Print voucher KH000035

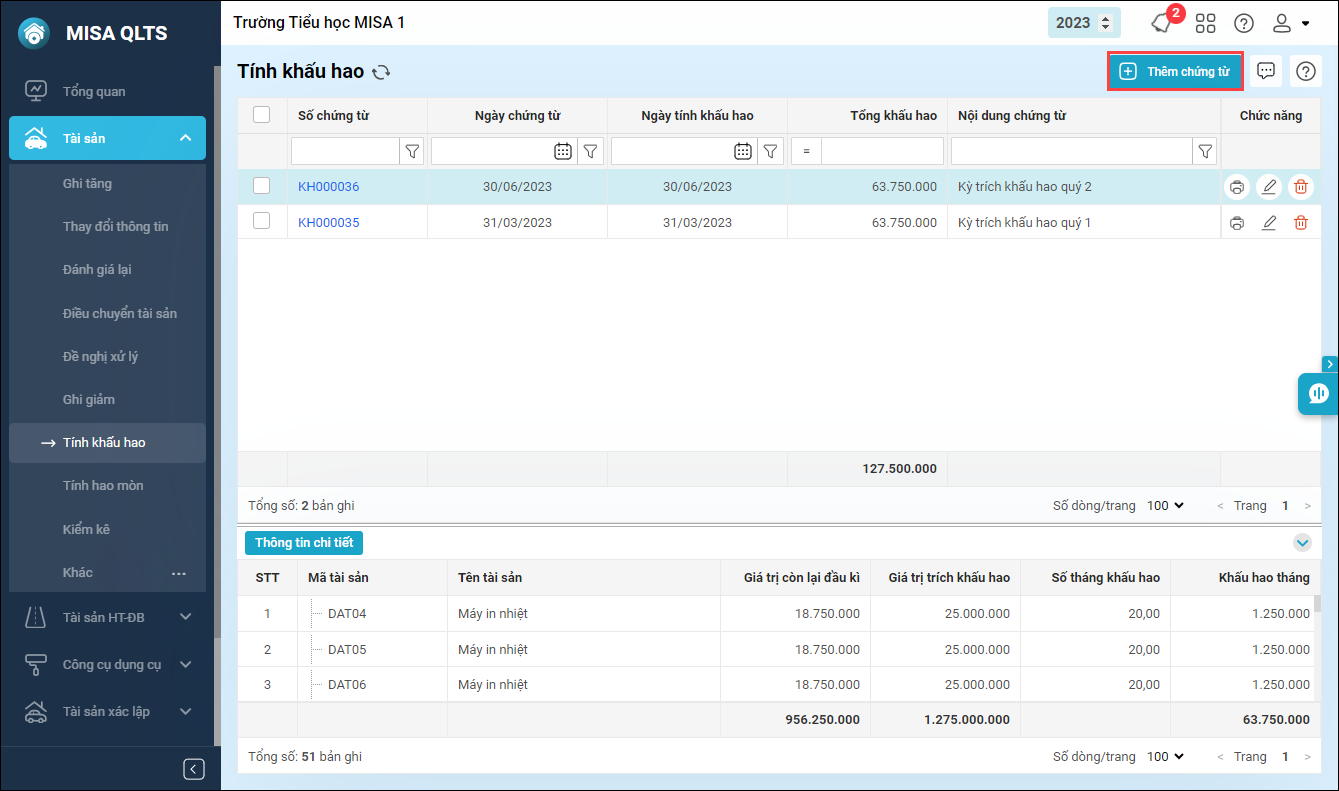pos(1237,223)
